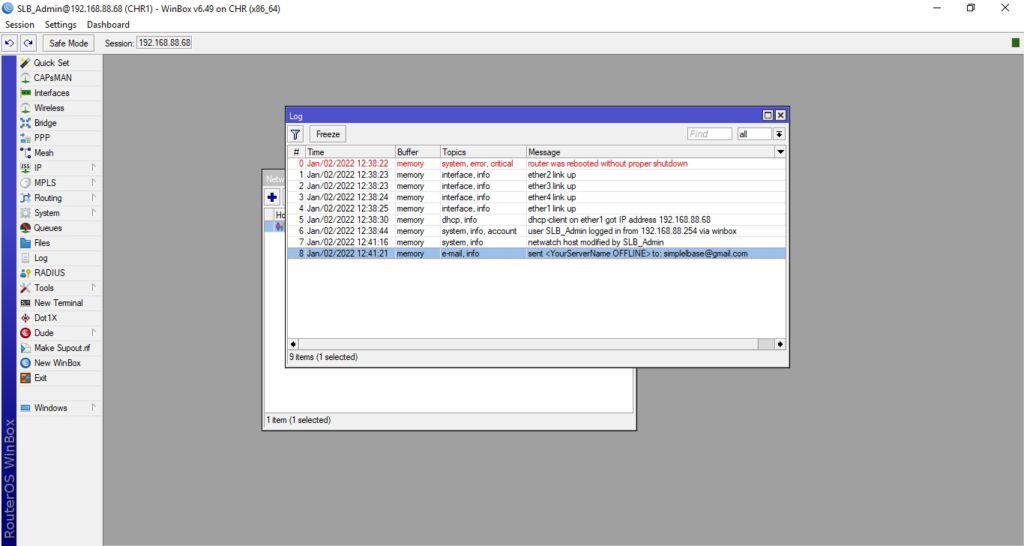Open the Dashboard menu
Screen dimensions: 1024x546
[x=108, y=24]
